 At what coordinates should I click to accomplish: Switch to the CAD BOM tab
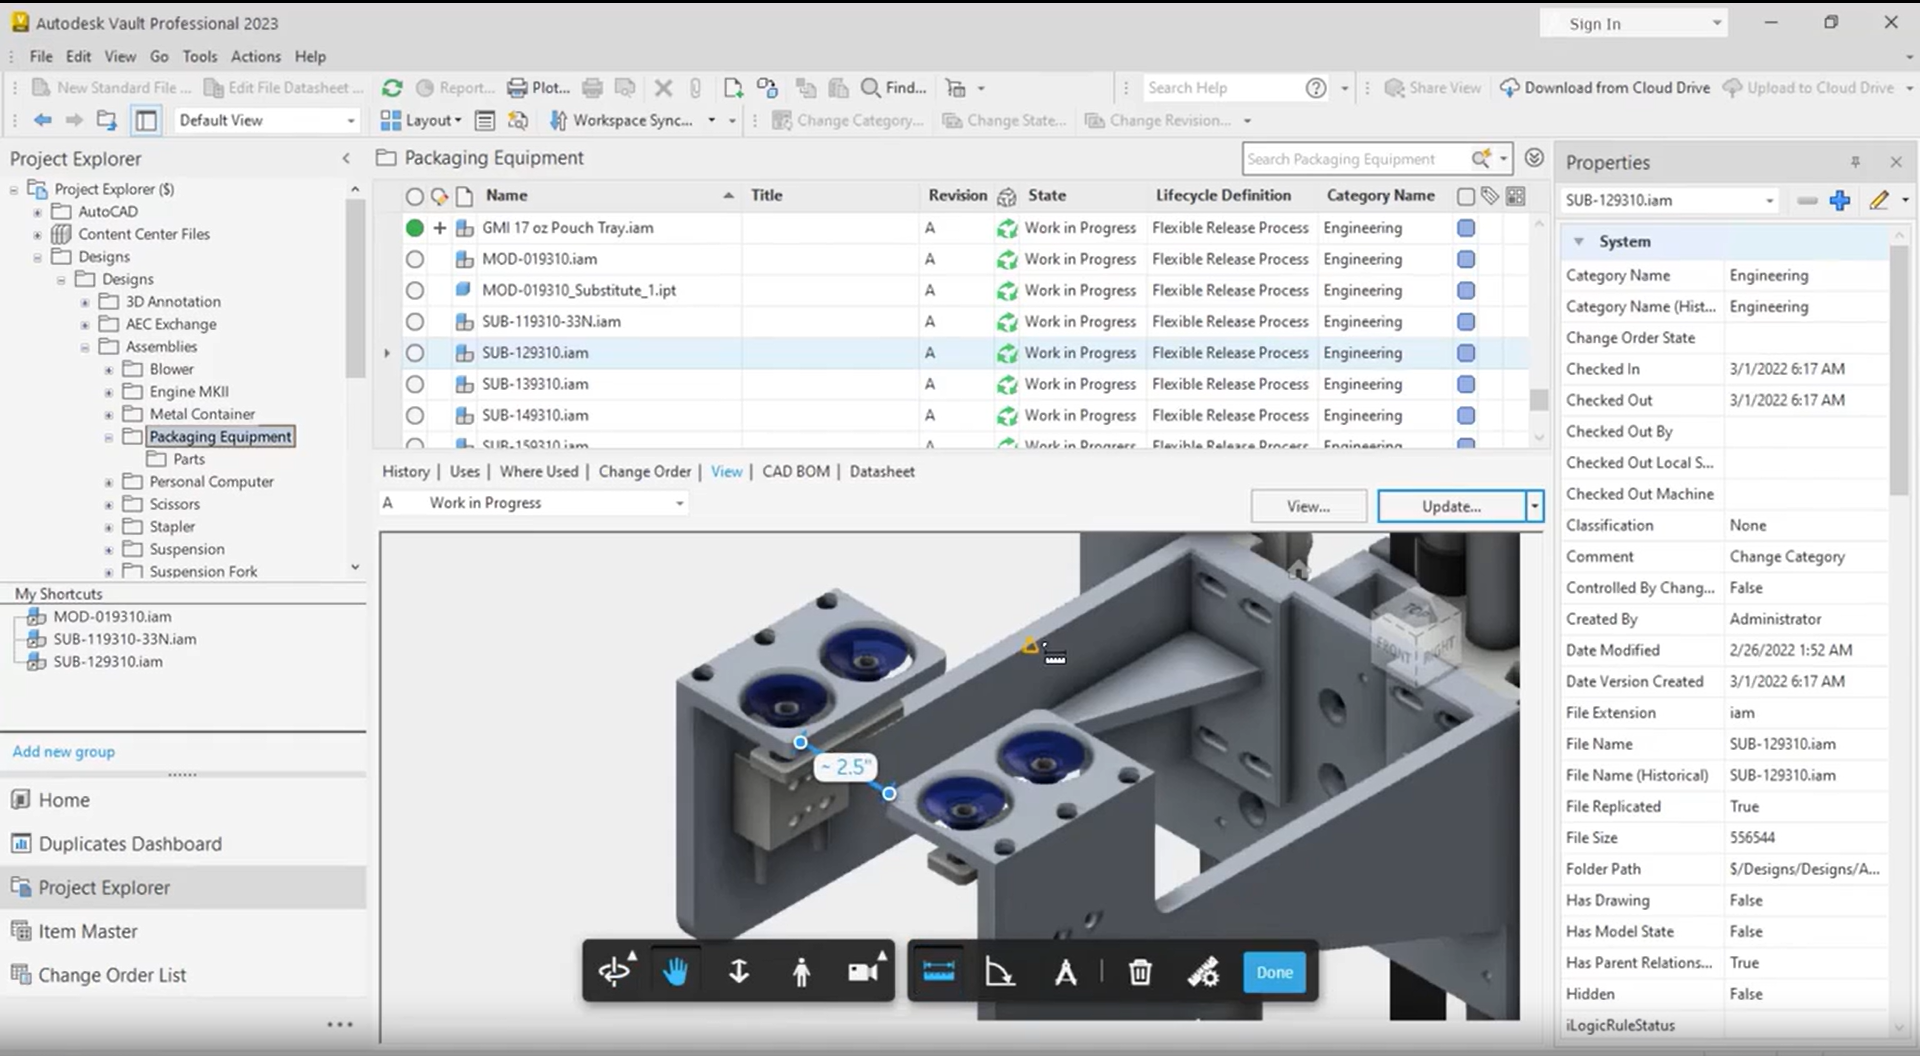click(x=796, y=472)
